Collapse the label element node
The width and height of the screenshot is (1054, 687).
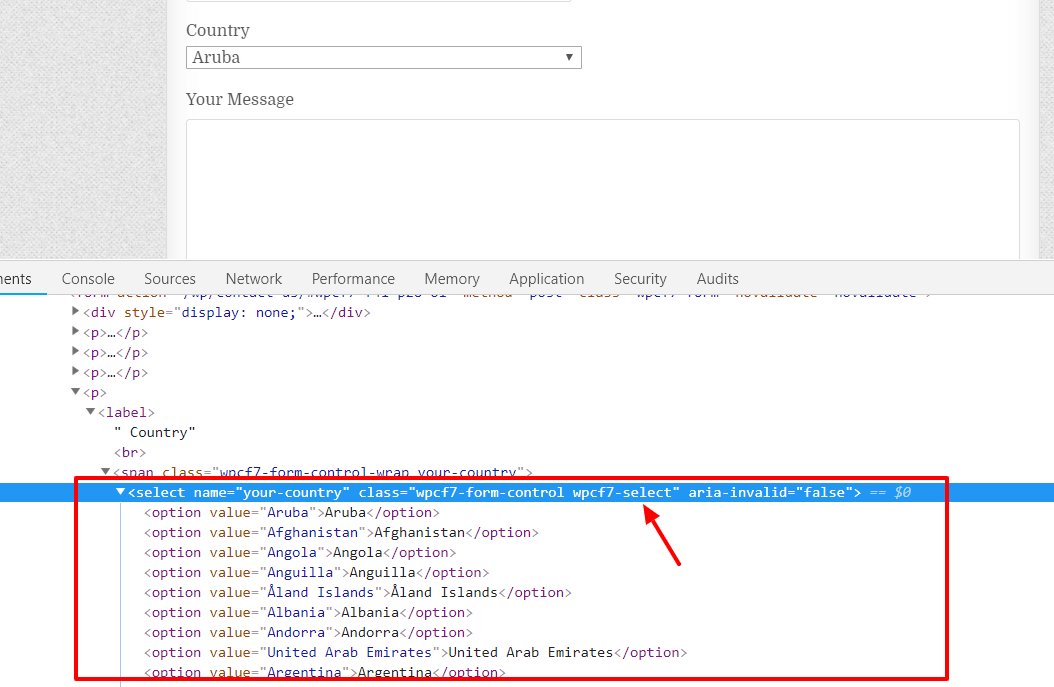pyautogui.click(x=90, y=411)
